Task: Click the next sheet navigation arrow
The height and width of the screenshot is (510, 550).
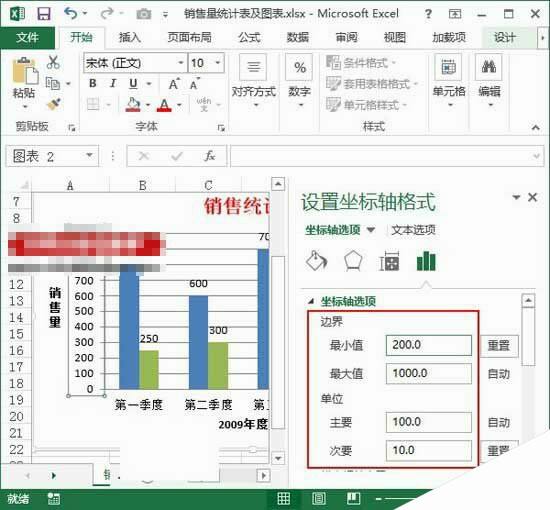Action: tap(54, 476)
